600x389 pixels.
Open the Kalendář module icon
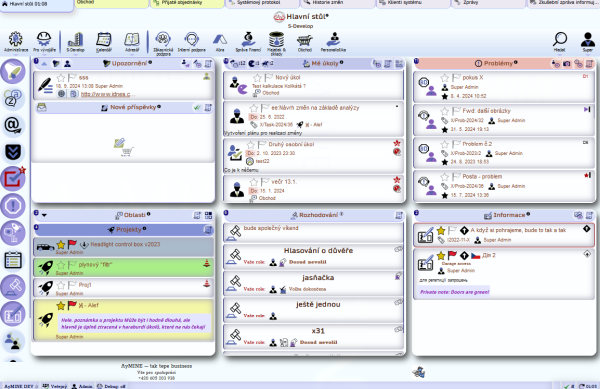tap(104, 39)
